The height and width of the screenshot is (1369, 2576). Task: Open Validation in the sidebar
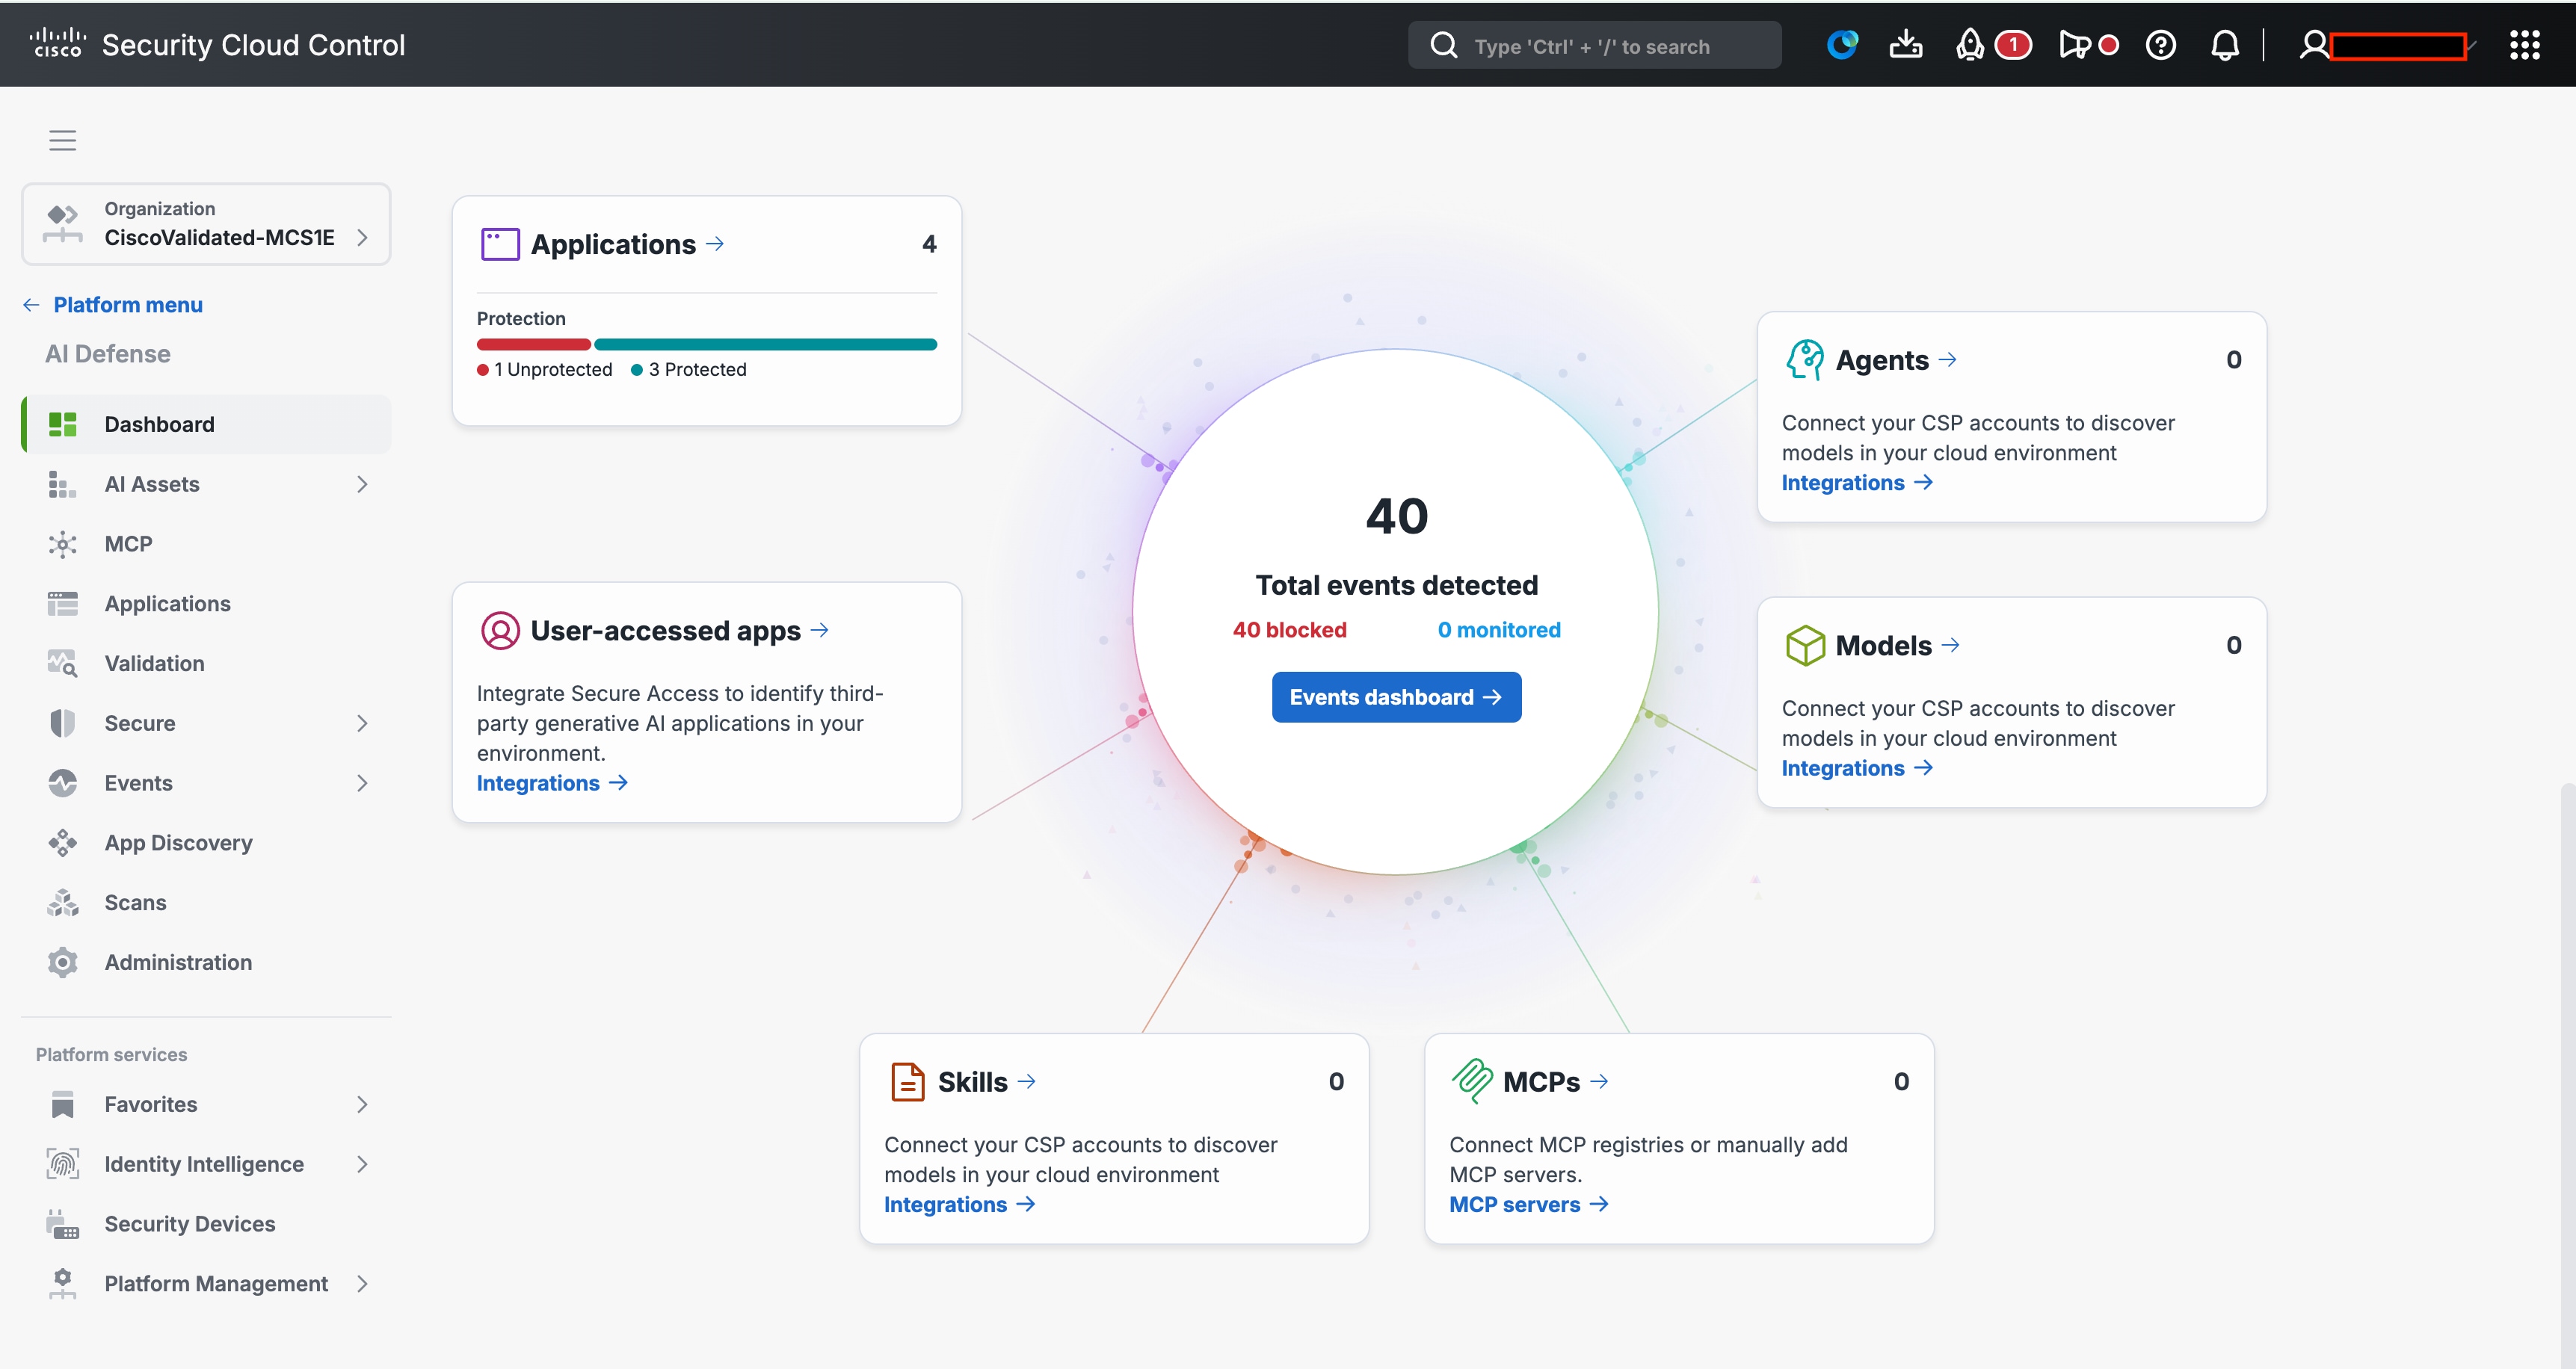pos(206,664)
